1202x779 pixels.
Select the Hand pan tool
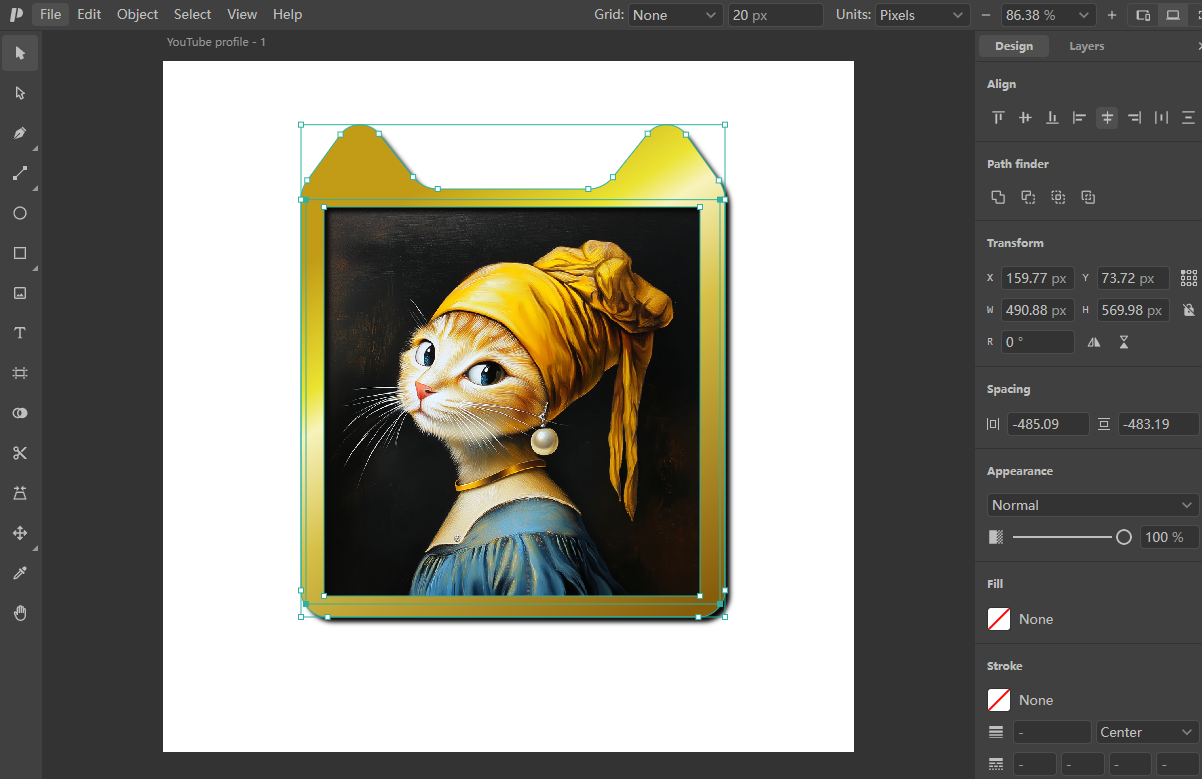(20, 613)
